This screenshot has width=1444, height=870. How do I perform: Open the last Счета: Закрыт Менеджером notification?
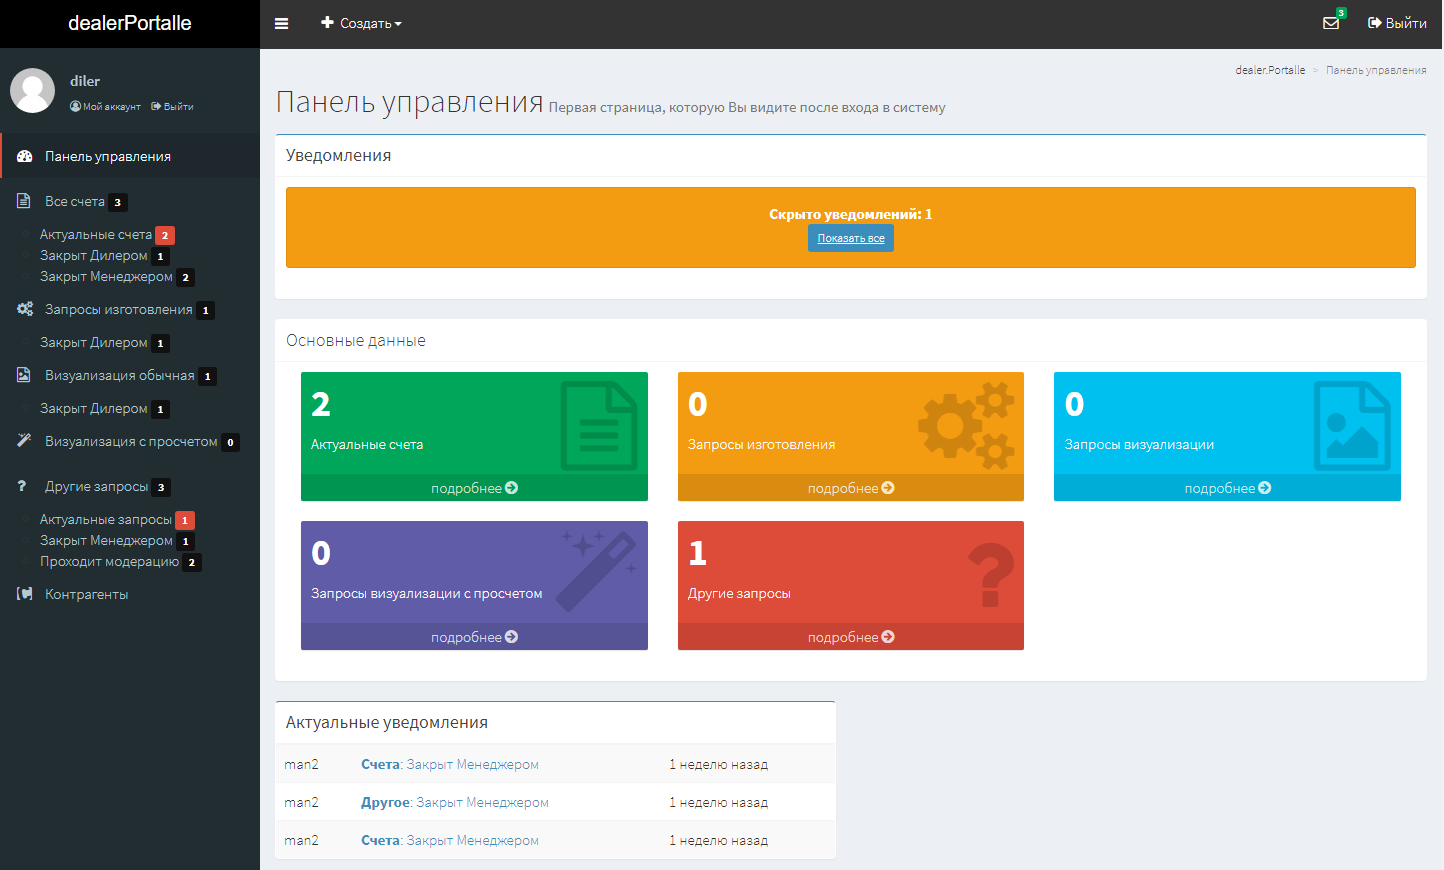[x=450, y=840]
